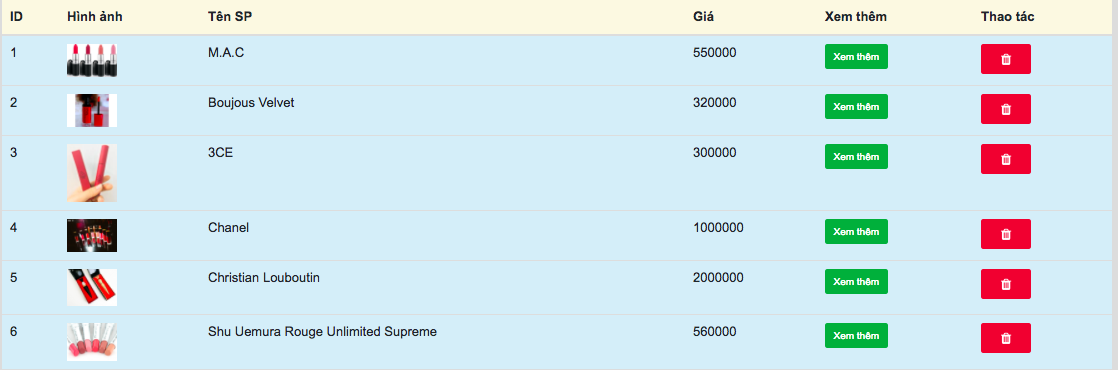
Task: Click Xem thêm in the Chanel row
Action: tap(856, 231)
